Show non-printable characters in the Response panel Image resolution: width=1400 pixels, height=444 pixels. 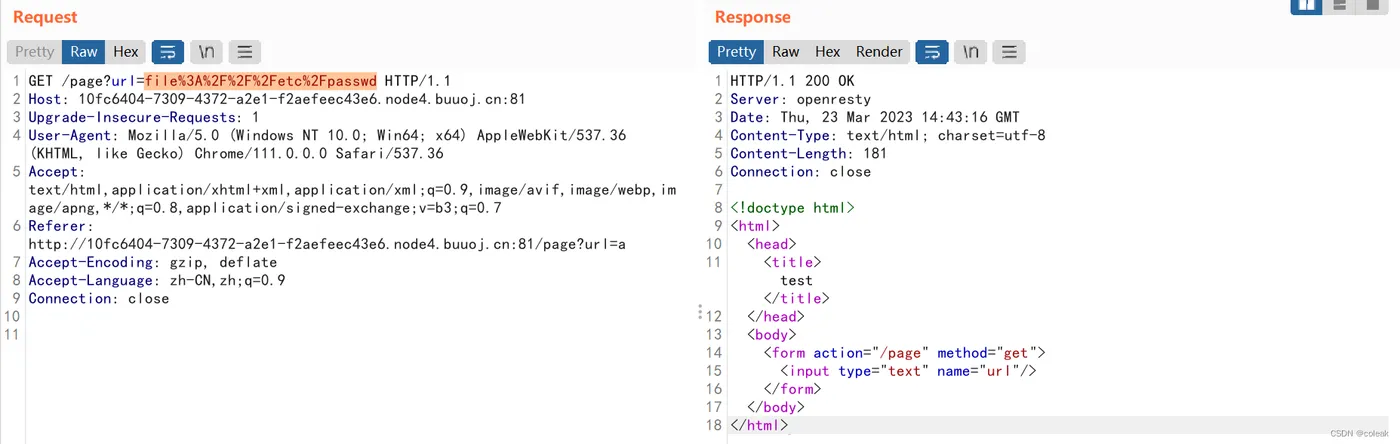click(970, 52)
